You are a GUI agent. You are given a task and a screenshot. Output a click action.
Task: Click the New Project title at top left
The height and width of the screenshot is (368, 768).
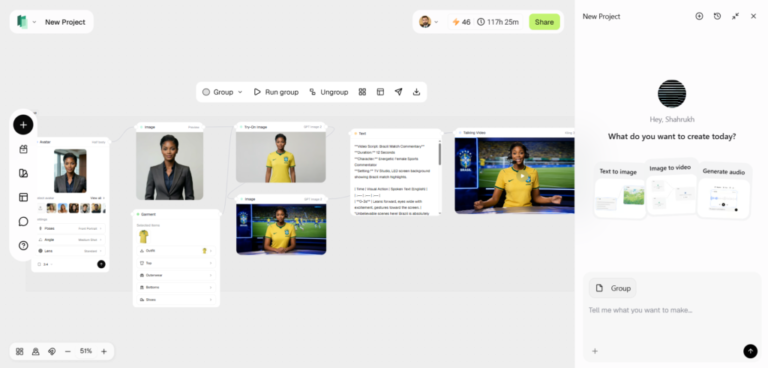tap(65, 22)
